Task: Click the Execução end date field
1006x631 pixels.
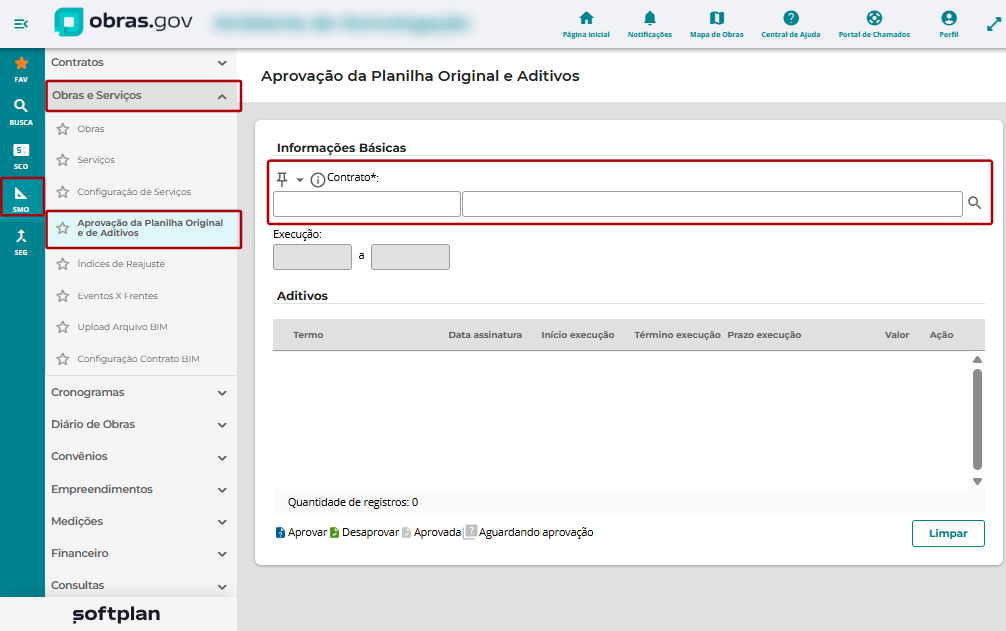Action: click(x=410, y=257)
